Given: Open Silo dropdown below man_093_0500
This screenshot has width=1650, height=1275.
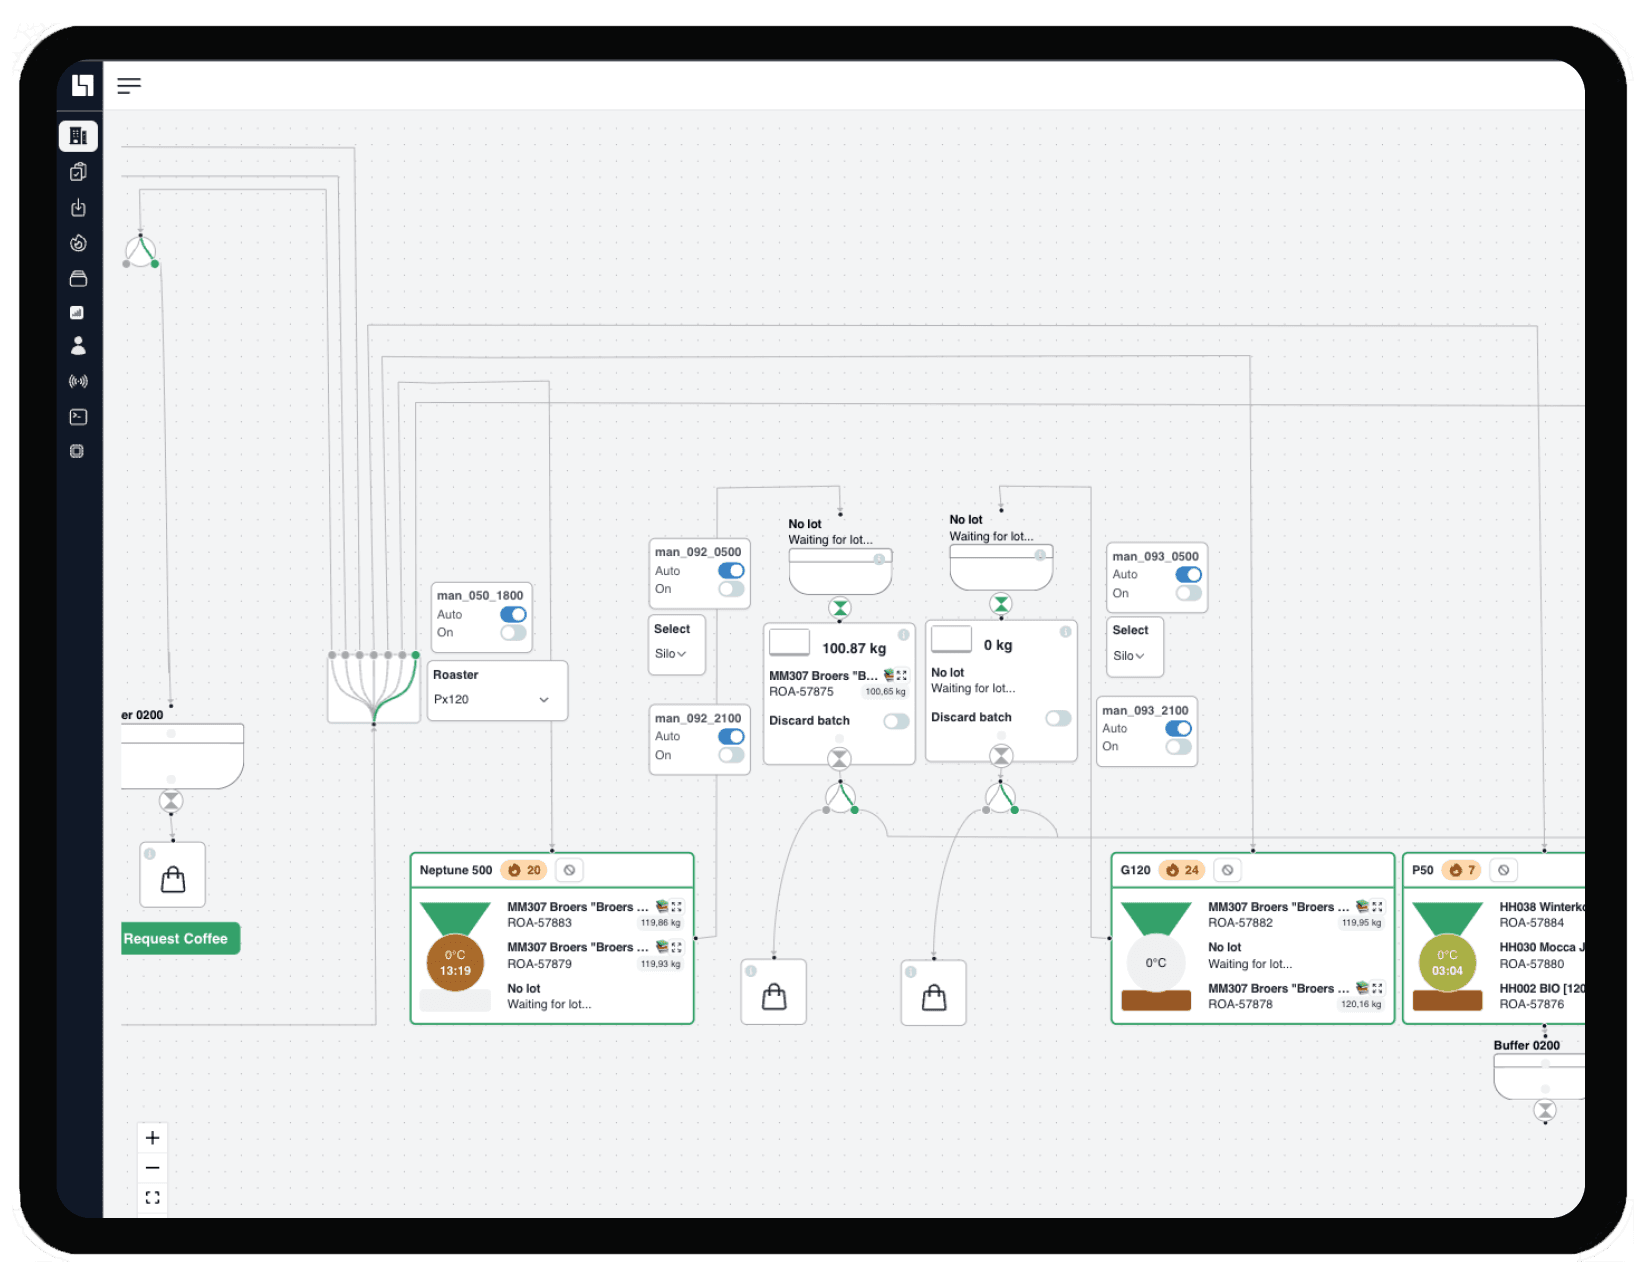Looking at the screenshot, I should (1129, 656).
